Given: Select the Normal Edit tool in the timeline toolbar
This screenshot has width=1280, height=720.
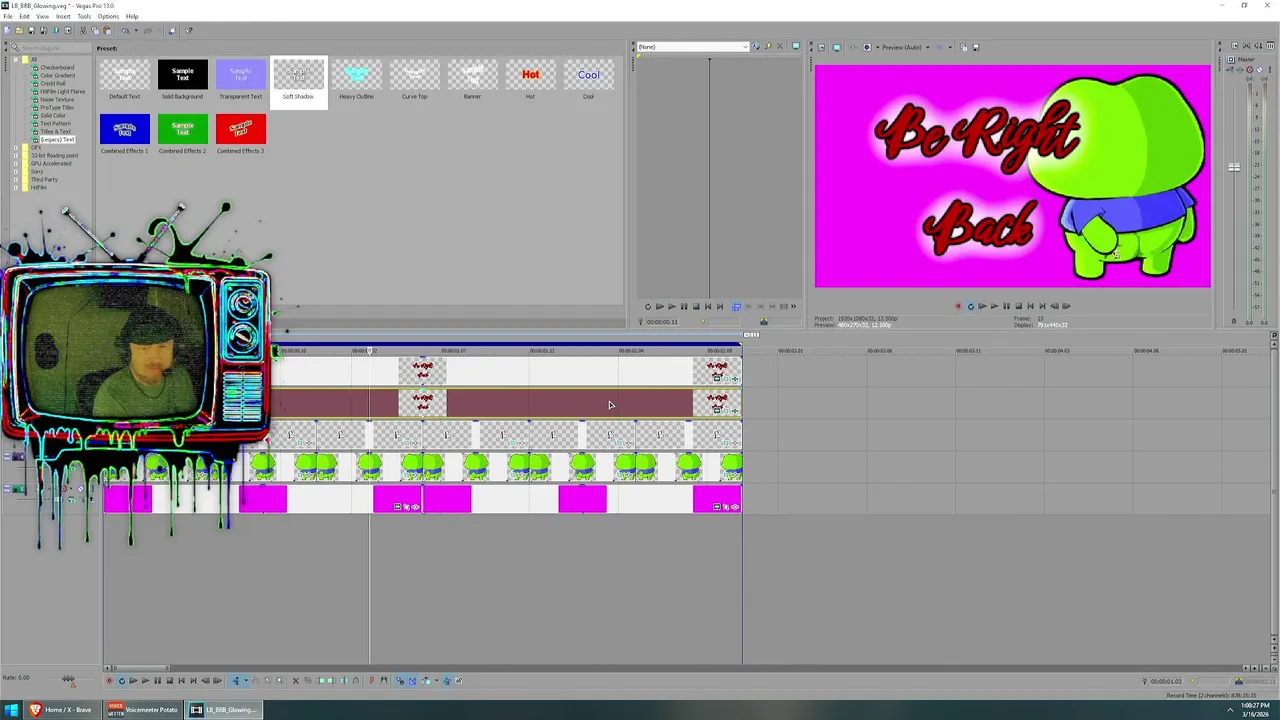Looking at the screenshot, I should coord(236,681).
